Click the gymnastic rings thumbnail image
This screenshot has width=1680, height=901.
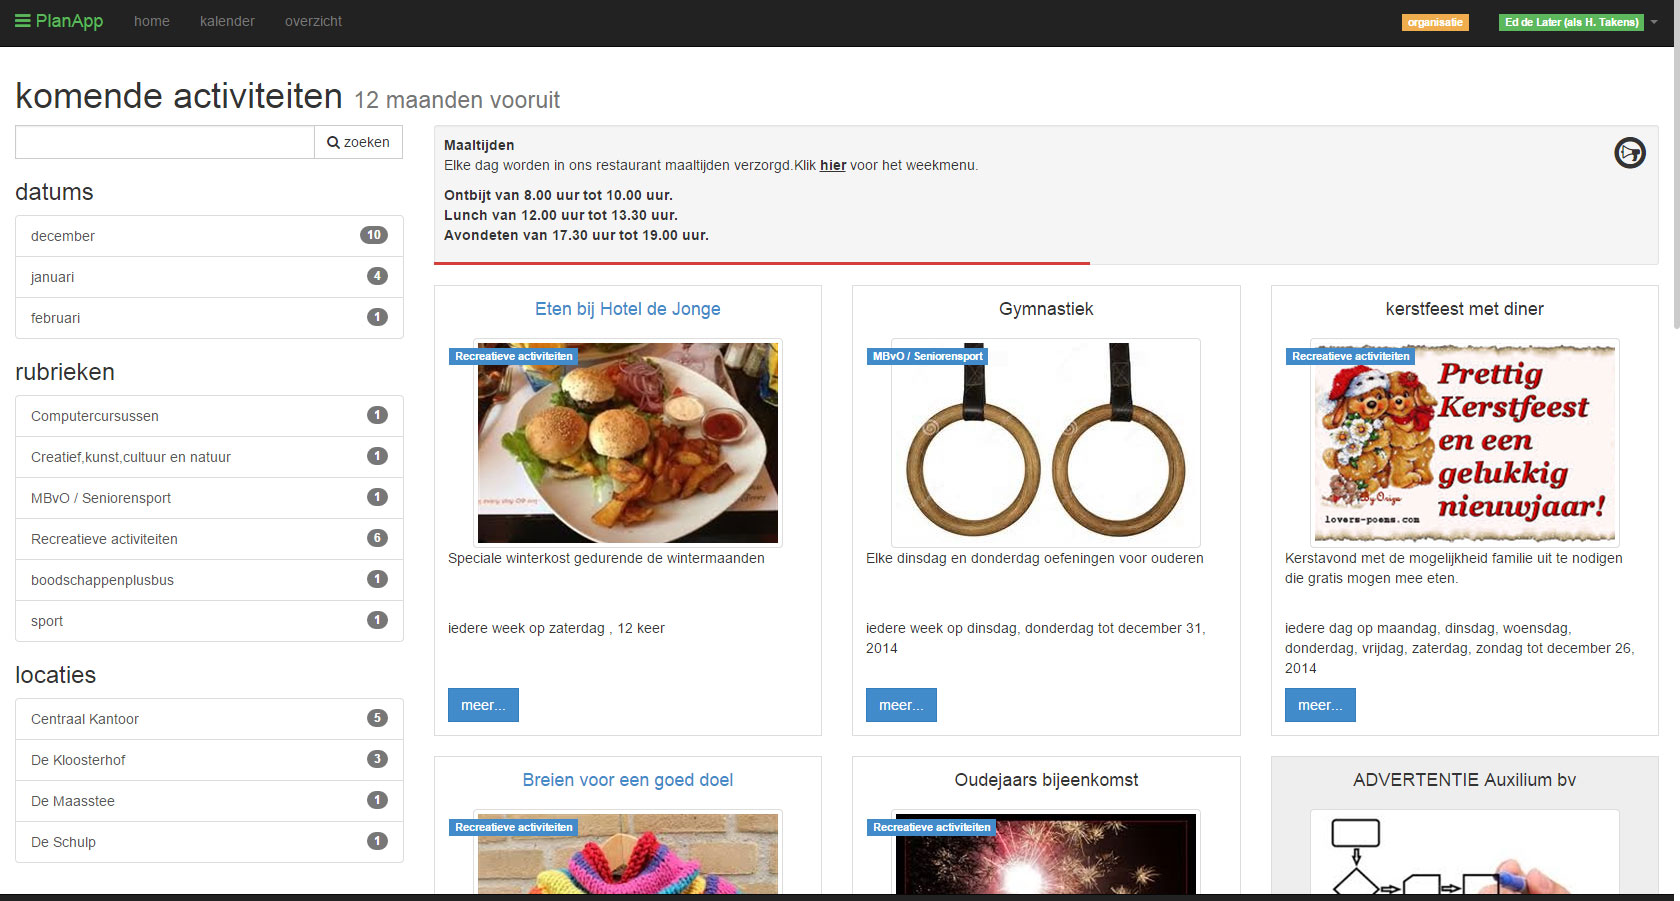(x=1045, y=443)
